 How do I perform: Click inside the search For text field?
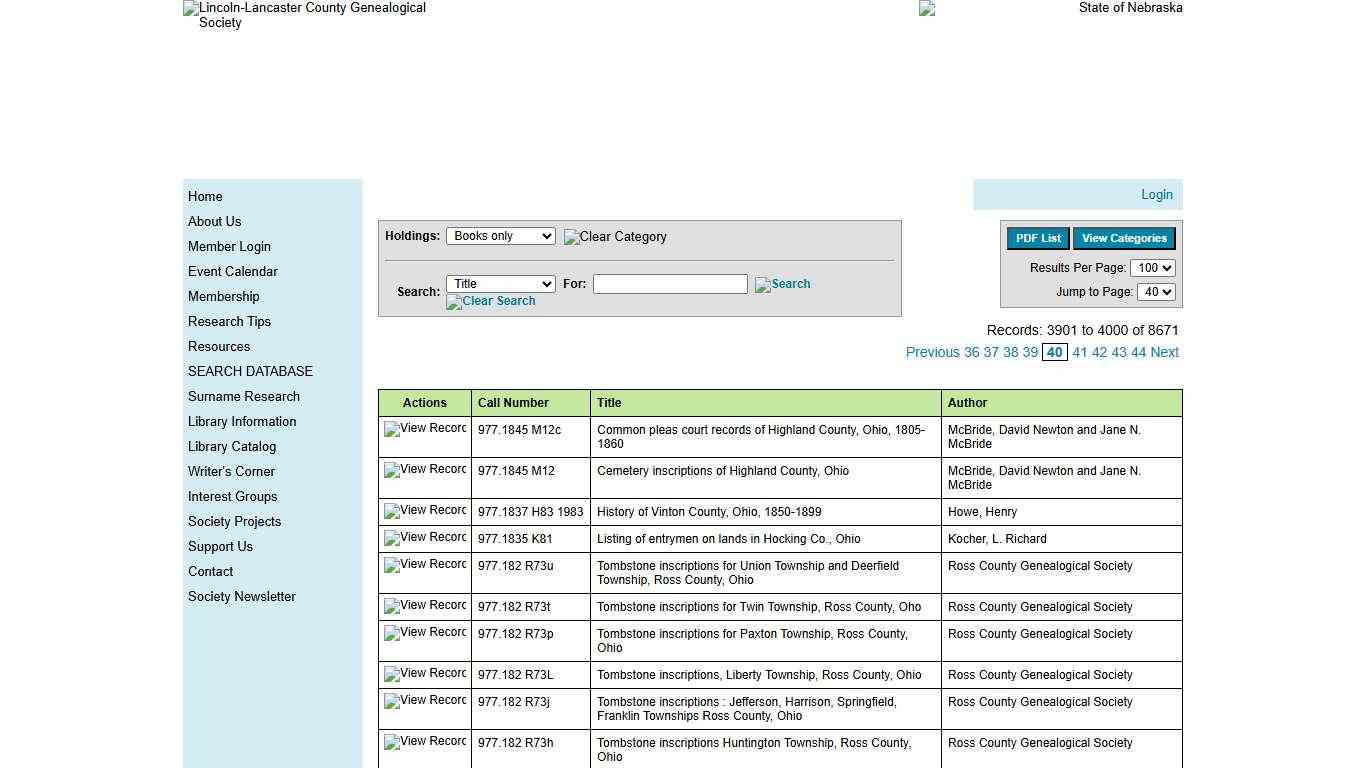point(670,284)
